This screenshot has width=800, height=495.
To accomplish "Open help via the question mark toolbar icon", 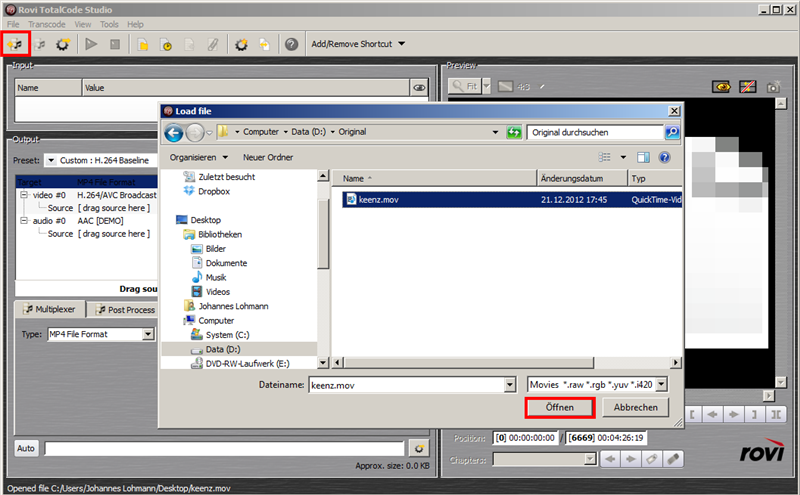I will pos(291,44).
